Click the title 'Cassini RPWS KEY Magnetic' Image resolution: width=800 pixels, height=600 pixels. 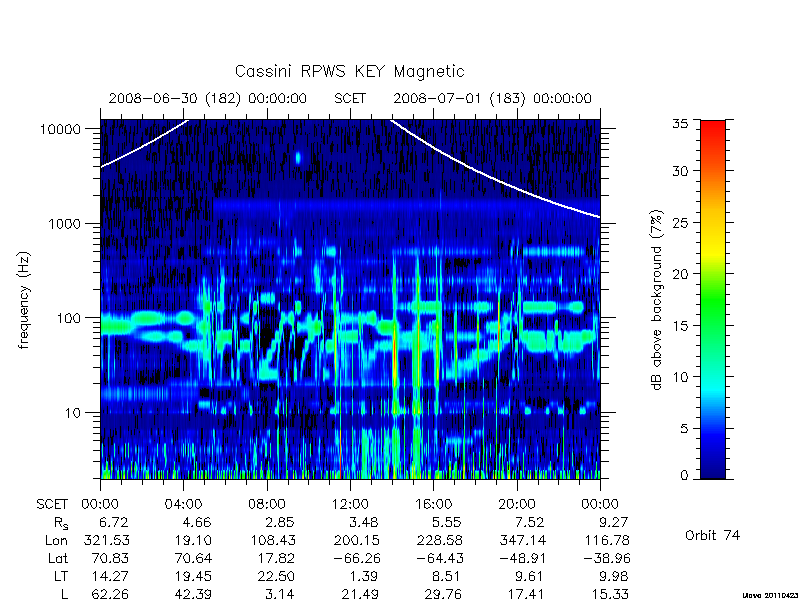[349, 71]
